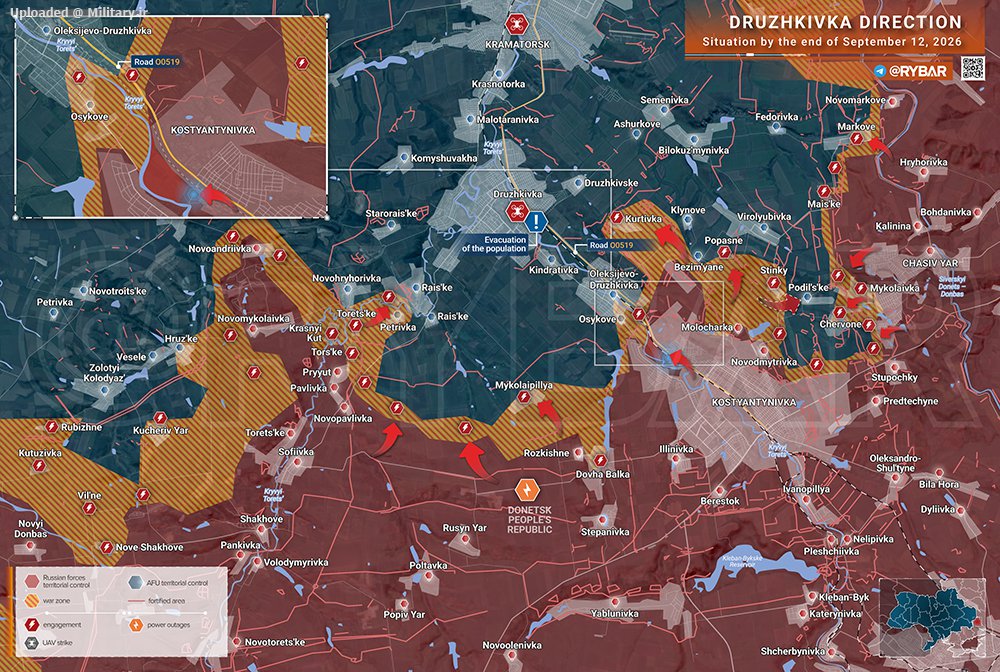This screenshot has height=672, width=1000.
Task: Click the engagement icon at Kutuzivka
Action: tap(39, 466)
